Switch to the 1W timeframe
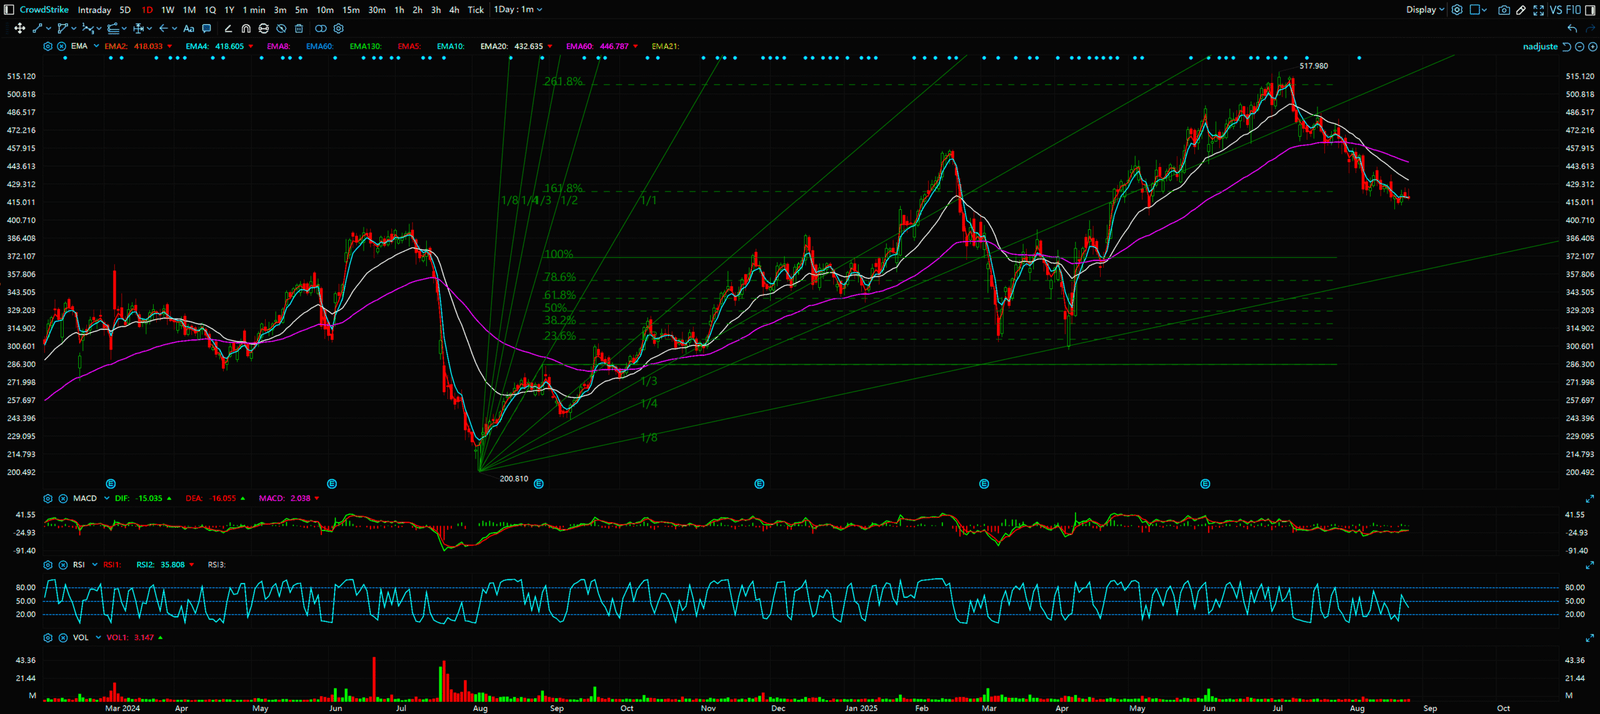The width and height of the screenshot is (1600, 714). [x=168, y=10]
